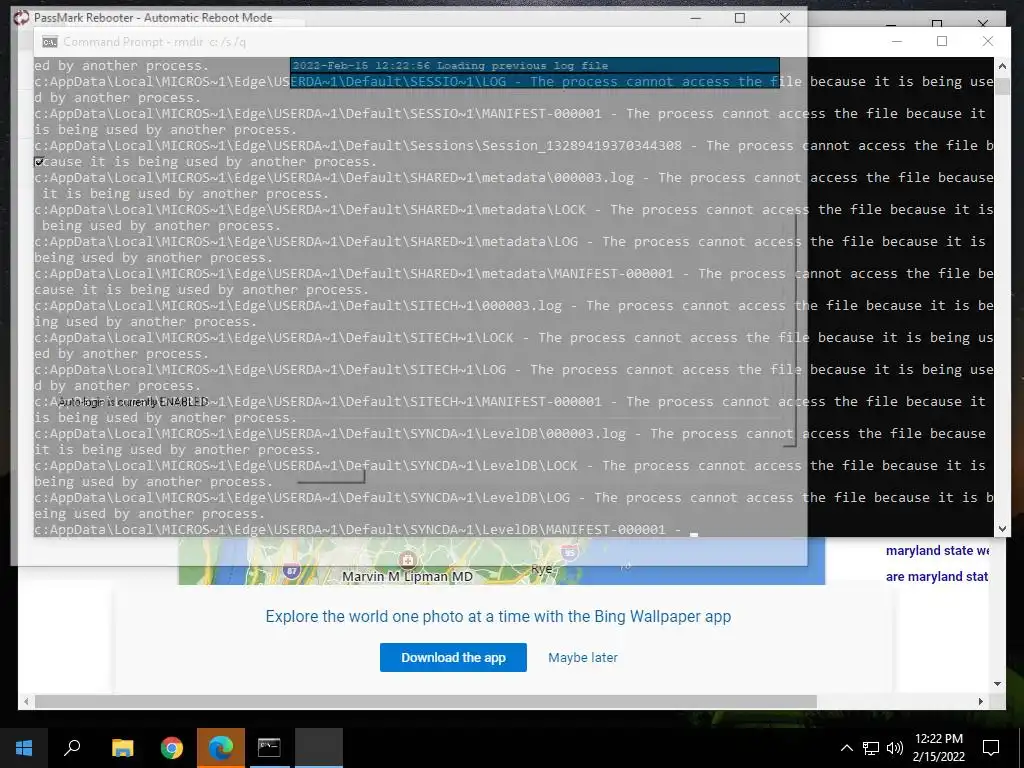Open the volume tray icon
Screen dimensions: 1024x768
[895, 748]
